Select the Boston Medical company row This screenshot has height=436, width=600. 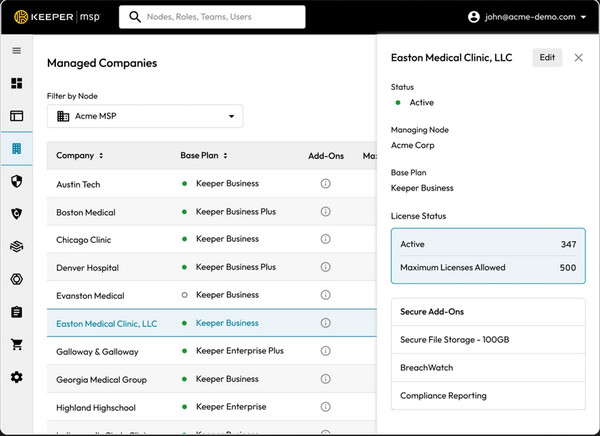[85, 212]
